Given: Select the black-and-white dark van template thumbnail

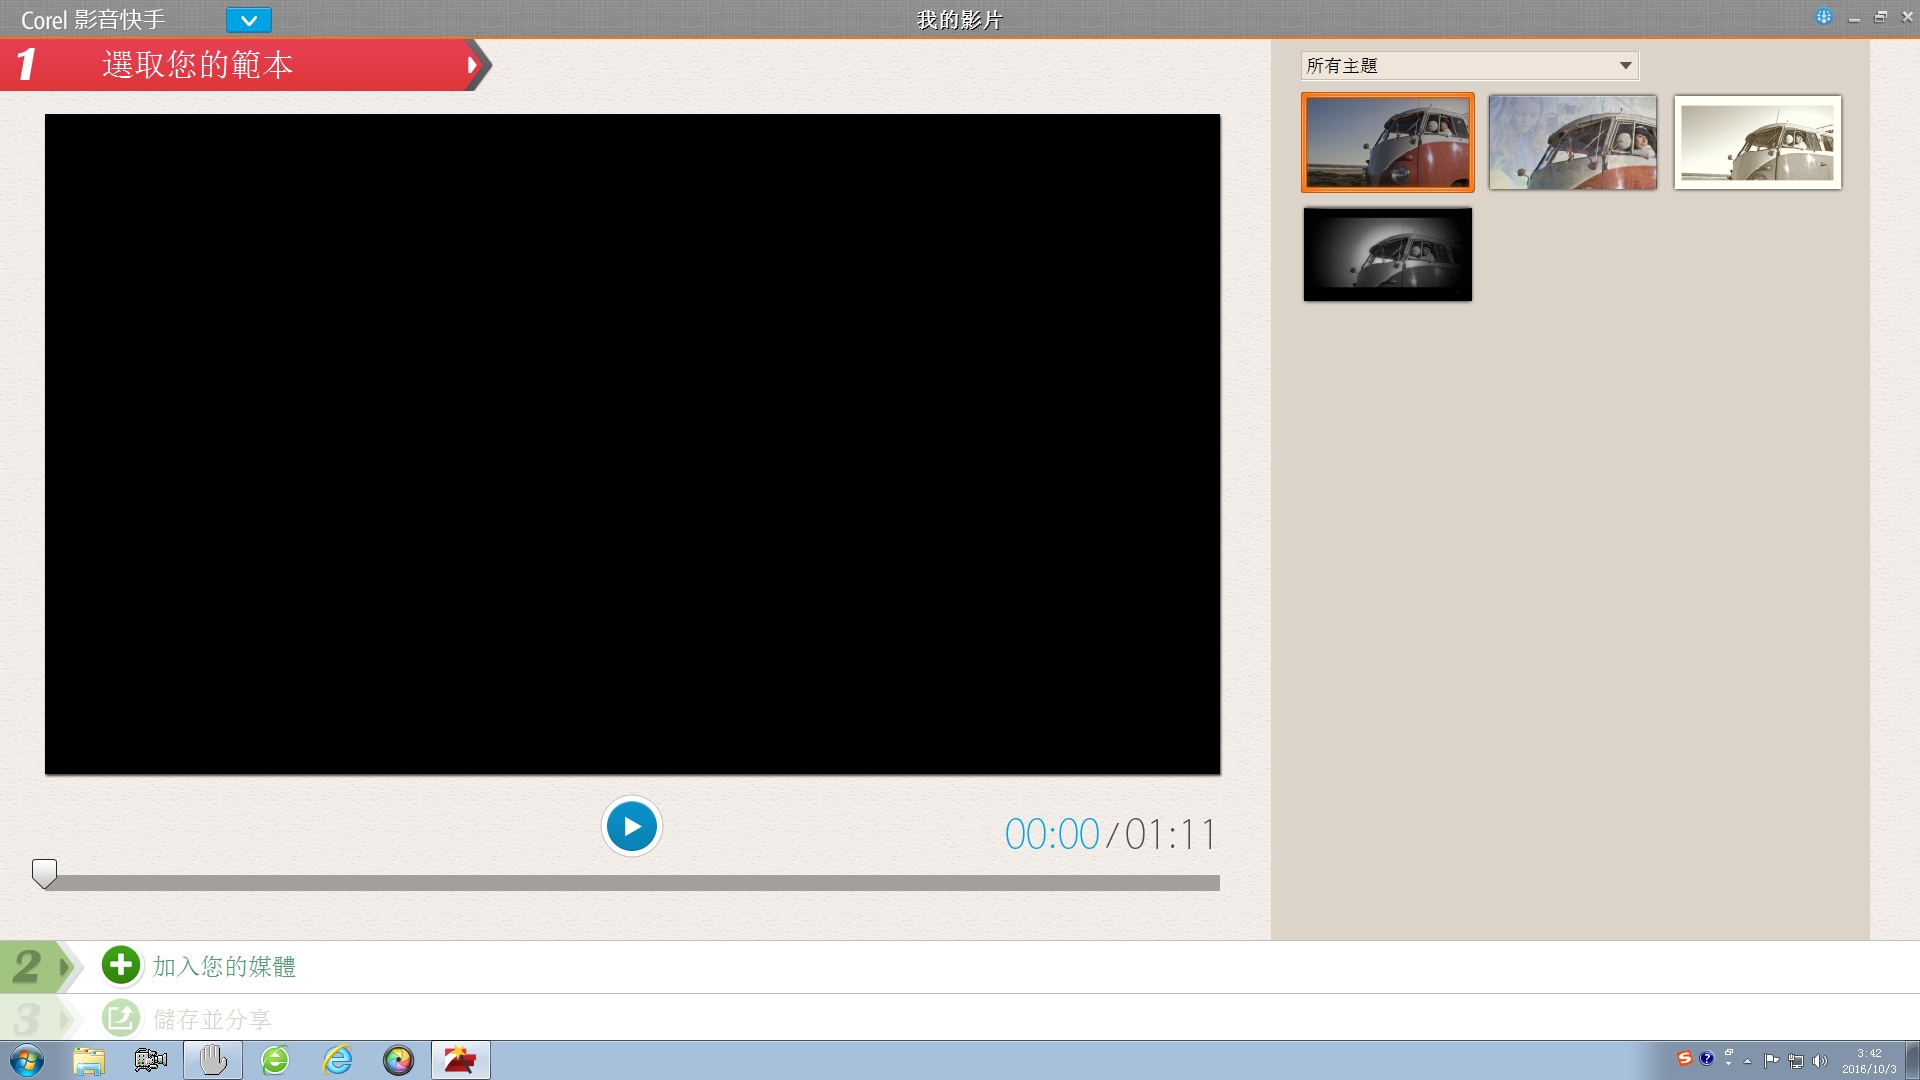Looking at the screenshot, I should coord(1387,254).
